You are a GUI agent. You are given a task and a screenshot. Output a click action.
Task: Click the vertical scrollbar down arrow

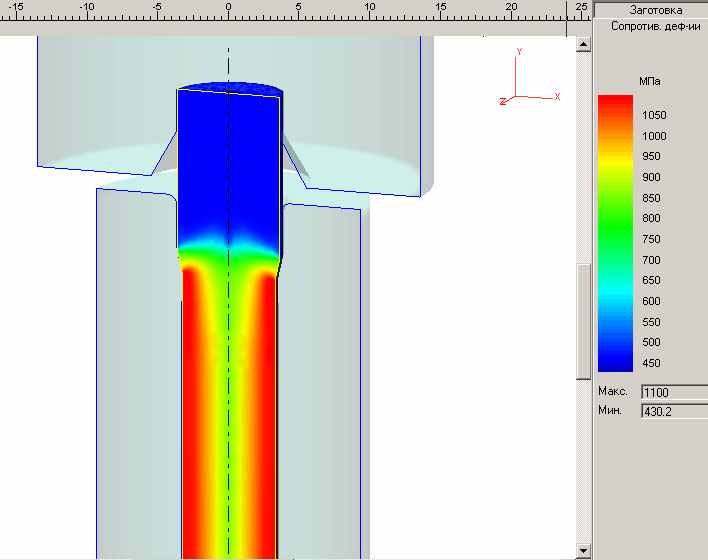click(x=583, y=551)
